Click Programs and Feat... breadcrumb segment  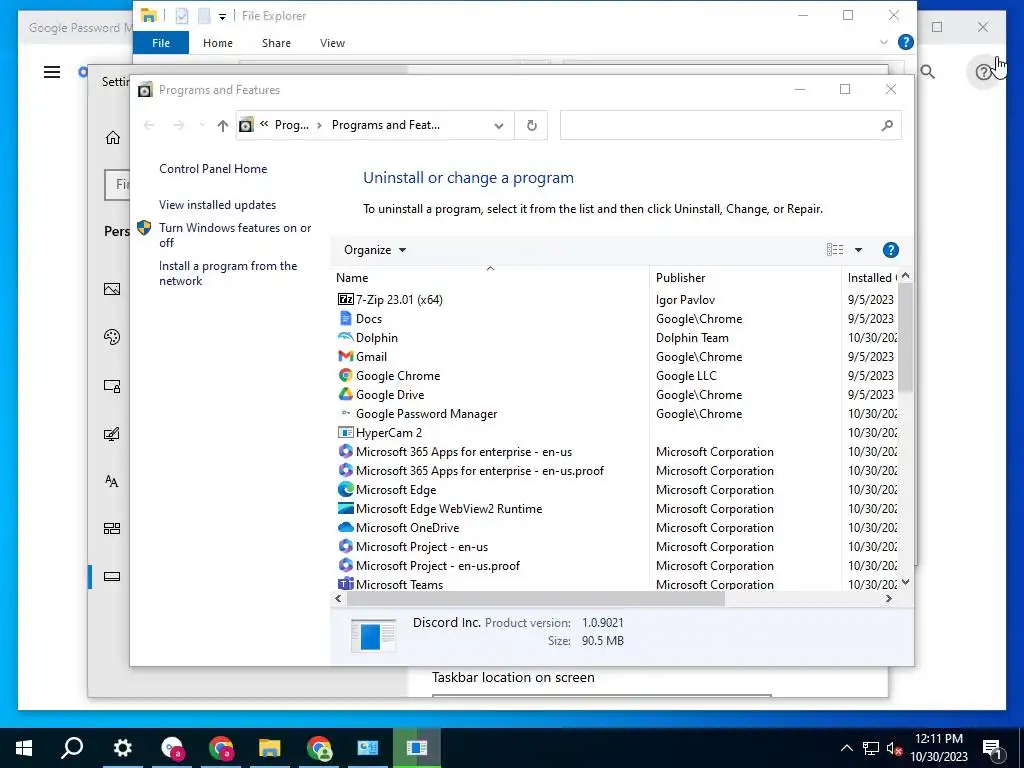click(385, 125)
